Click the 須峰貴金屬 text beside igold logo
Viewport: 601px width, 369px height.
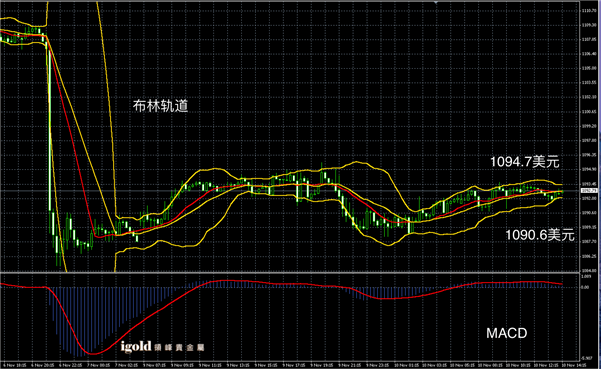179,348
